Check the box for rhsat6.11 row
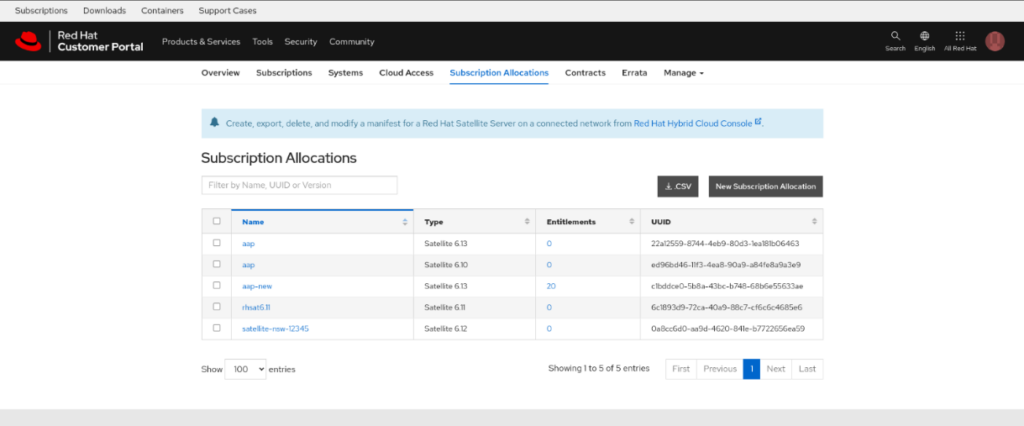The width and height of the screenshot is (1024, 426). point(217,306)
